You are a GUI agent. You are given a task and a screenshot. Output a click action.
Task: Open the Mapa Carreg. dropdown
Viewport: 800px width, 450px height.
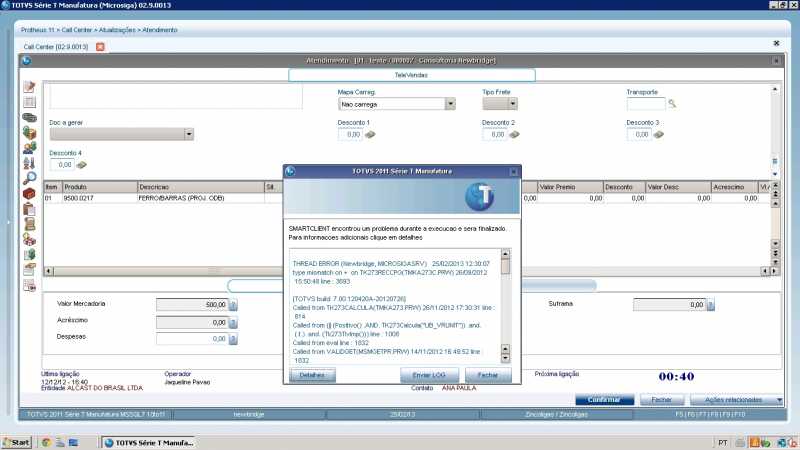(x=450, y=104)
